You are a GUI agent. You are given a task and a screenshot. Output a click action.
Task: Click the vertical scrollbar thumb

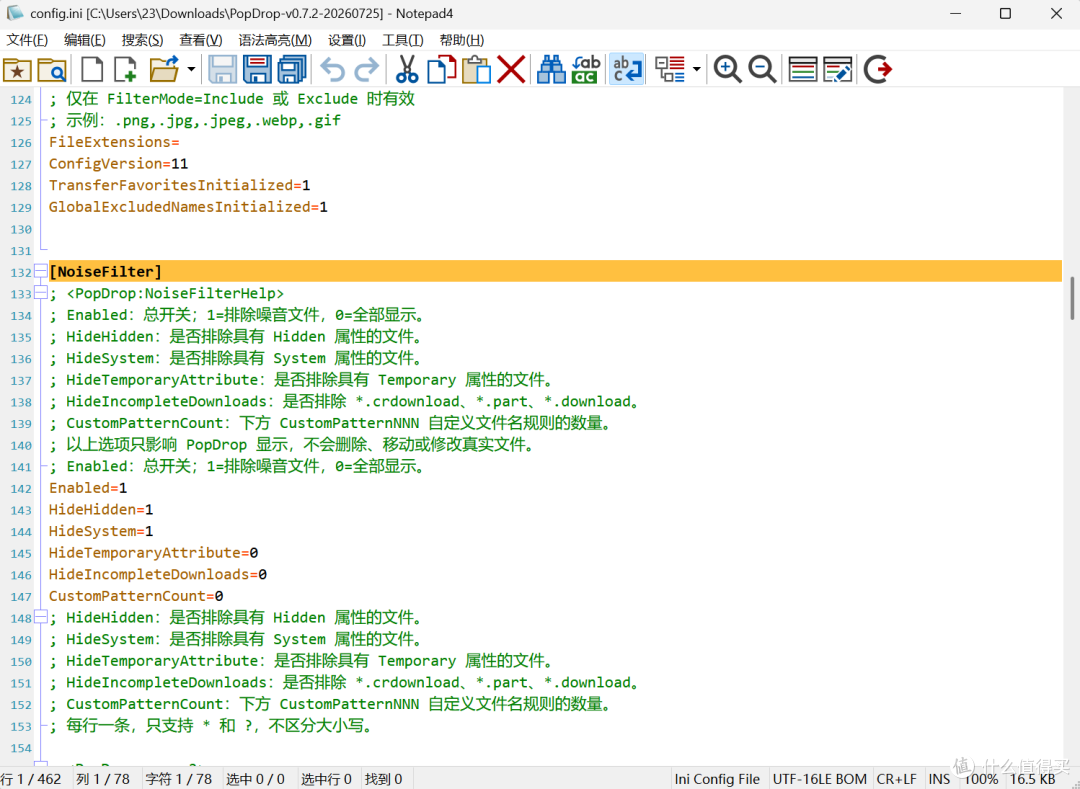[1072, 298]
